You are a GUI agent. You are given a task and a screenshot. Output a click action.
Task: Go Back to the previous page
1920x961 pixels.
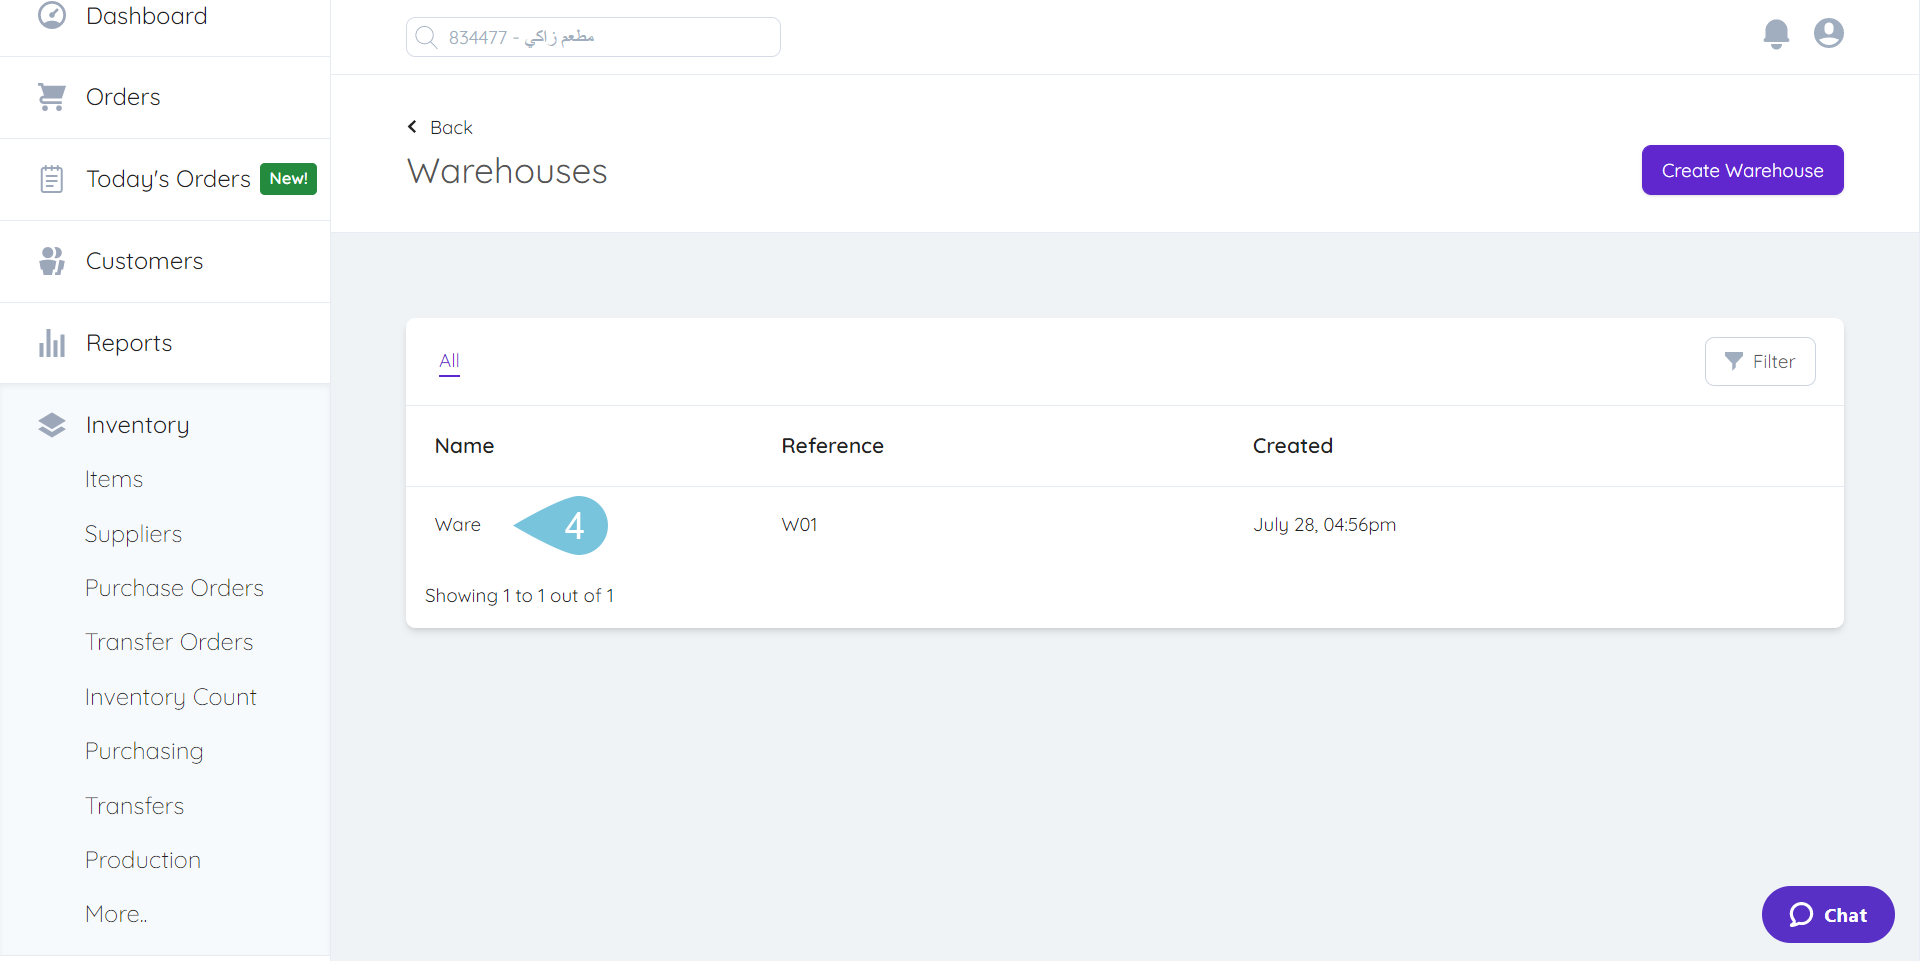tap(440, 127)
